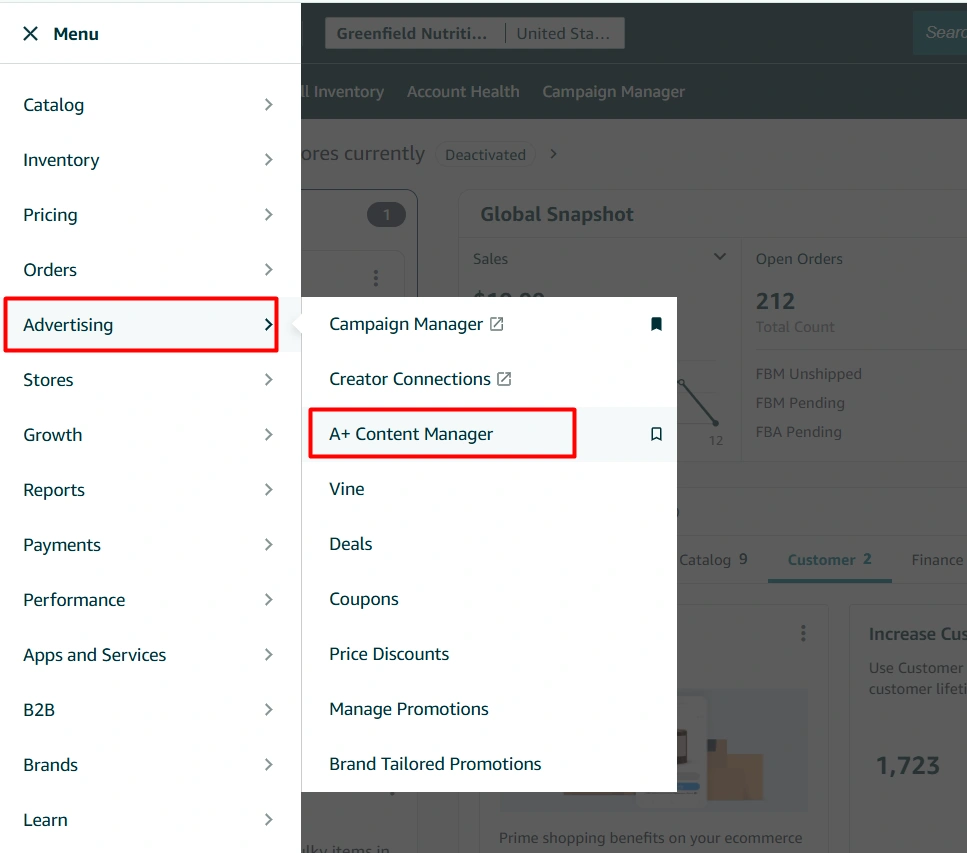
Task: Open the Vine page from the Advertising submenu
Action: point(346,489)
